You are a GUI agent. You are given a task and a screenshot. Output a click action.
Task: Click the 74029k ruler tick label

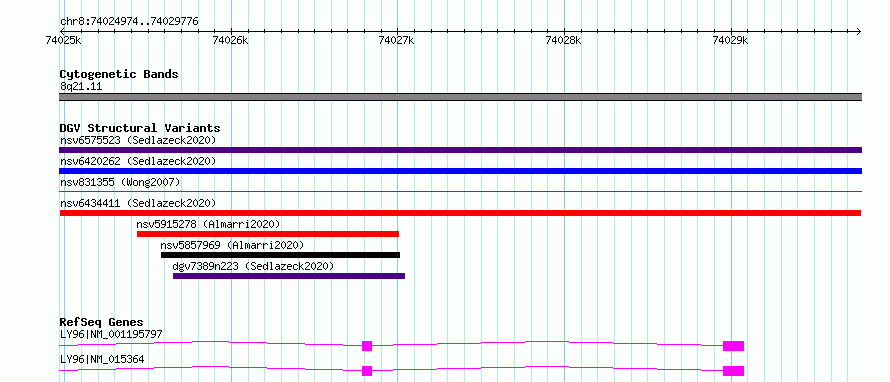click(x=731, y=40)
